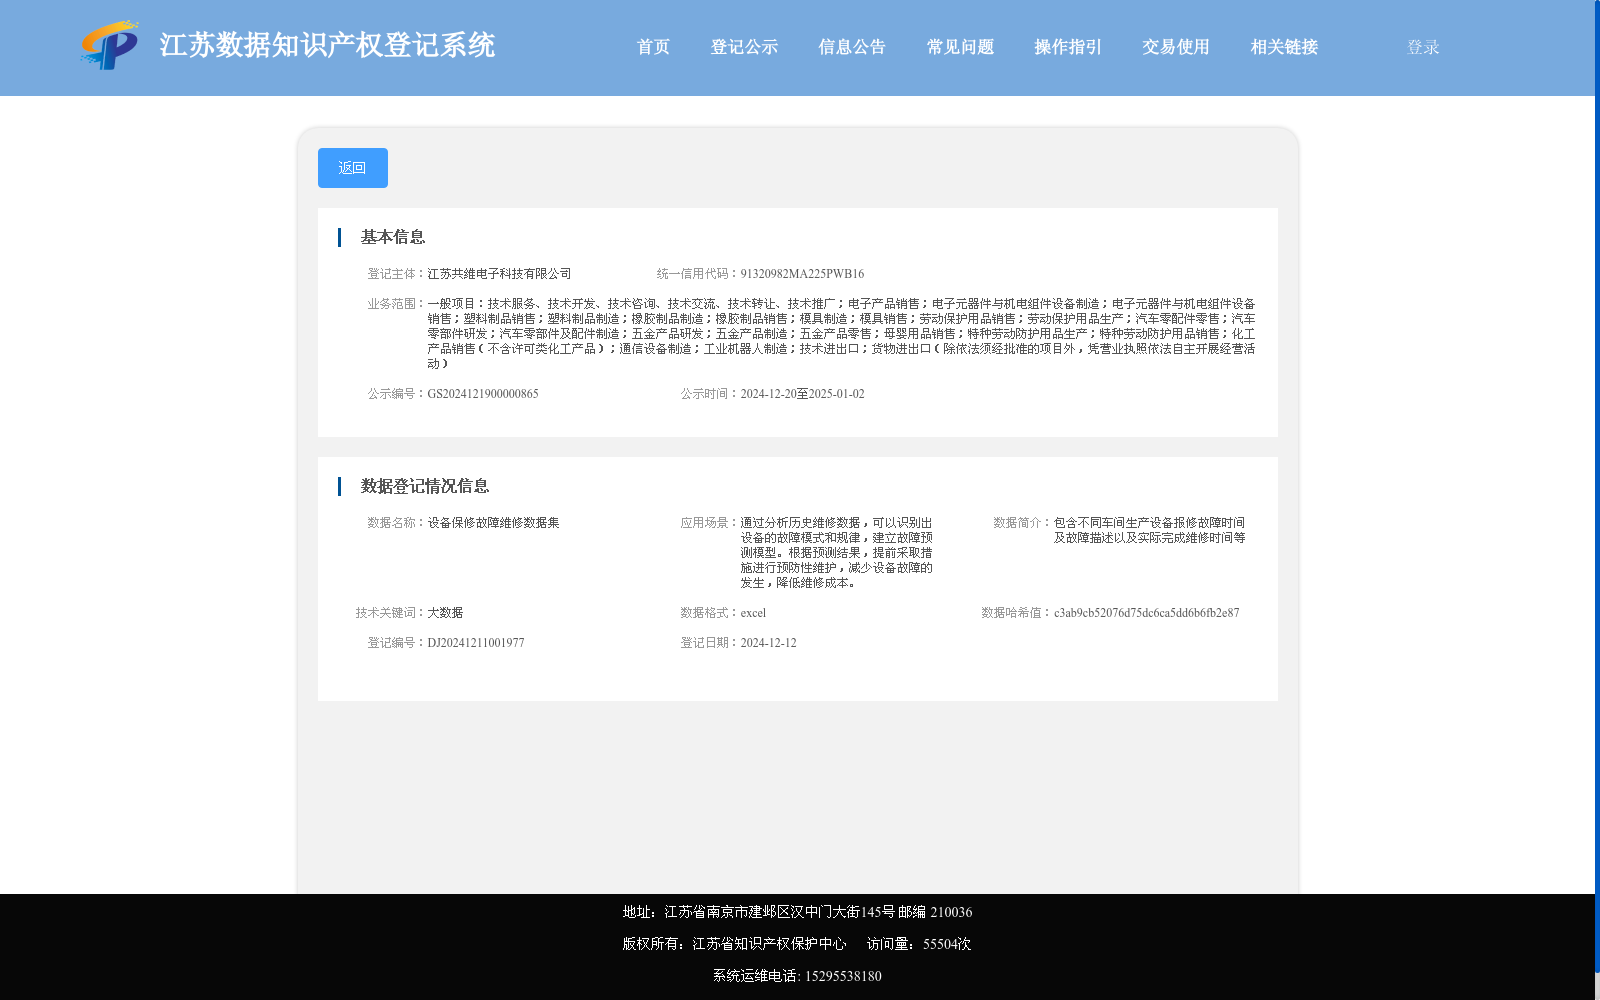The image size is (1600, 1000).
Task: Click the 应用场景 description paragraph
Action: [x=837, y=553]
